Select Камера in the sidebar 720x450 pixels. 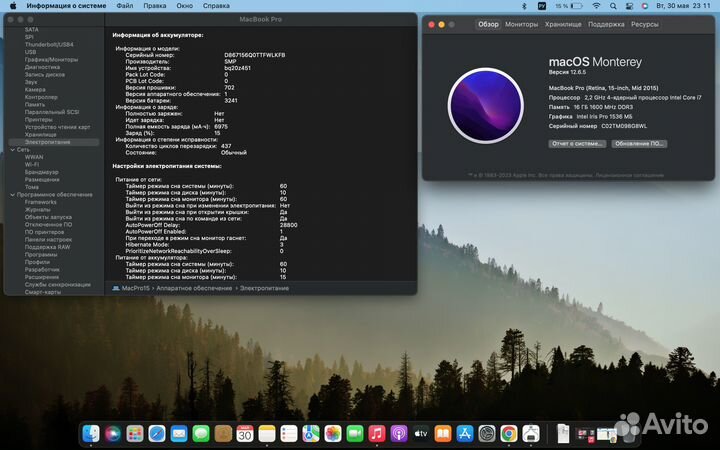pos(35,90)
